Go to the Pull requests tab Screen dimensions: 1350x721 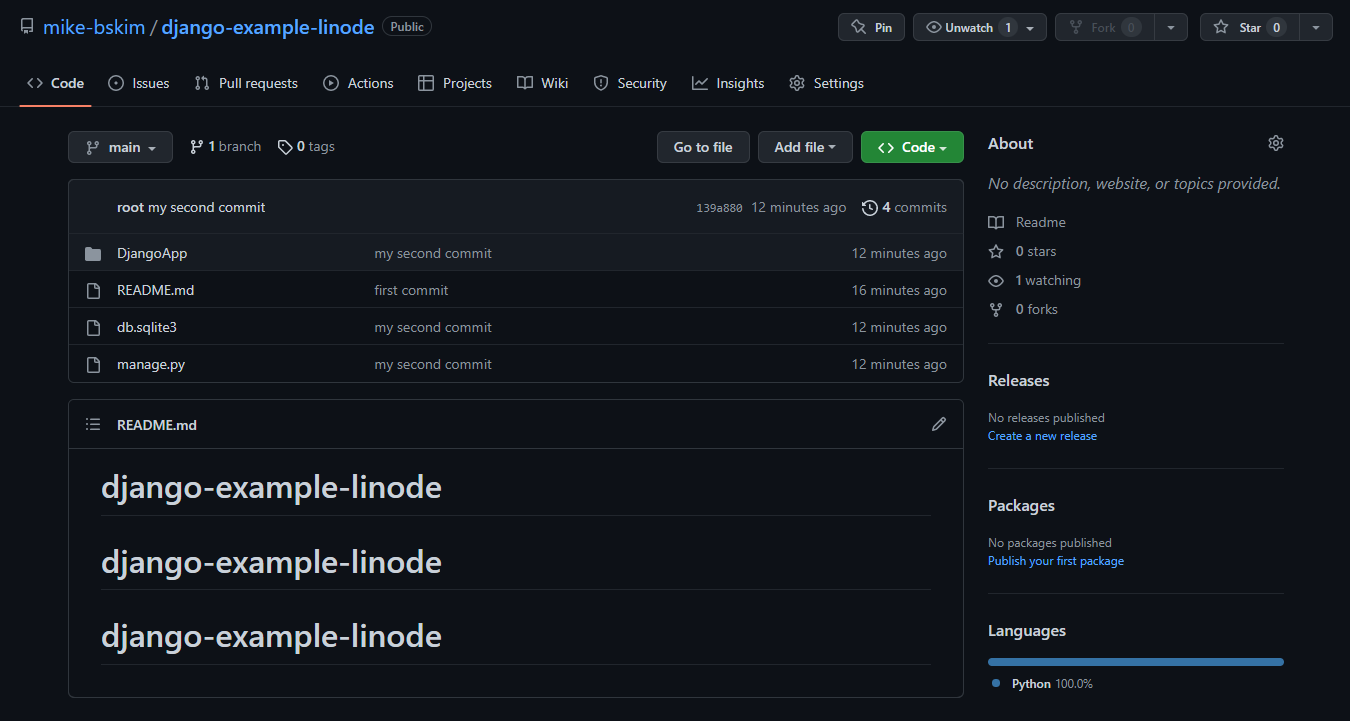246,83
